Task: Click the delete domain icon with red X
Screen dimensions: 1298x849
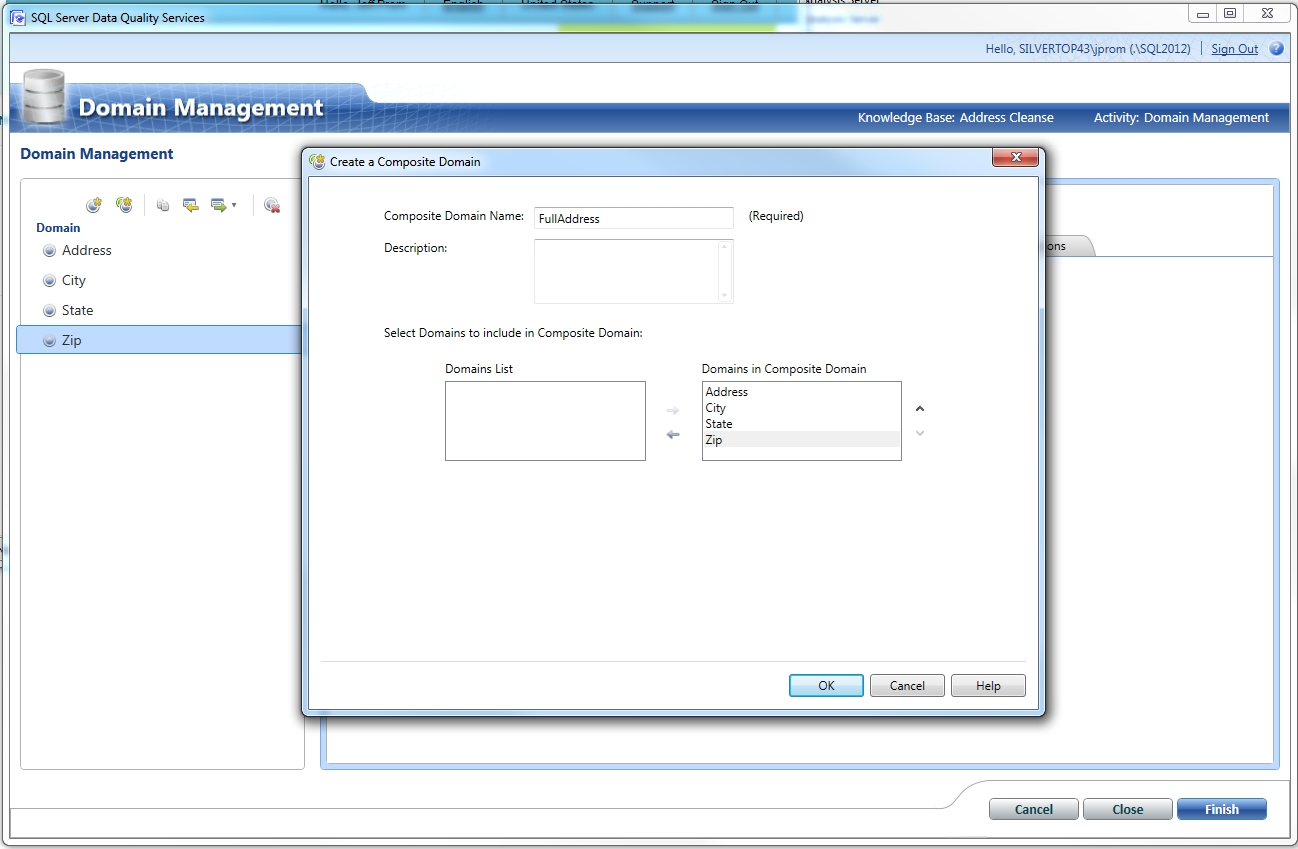Action: point(272,205)
